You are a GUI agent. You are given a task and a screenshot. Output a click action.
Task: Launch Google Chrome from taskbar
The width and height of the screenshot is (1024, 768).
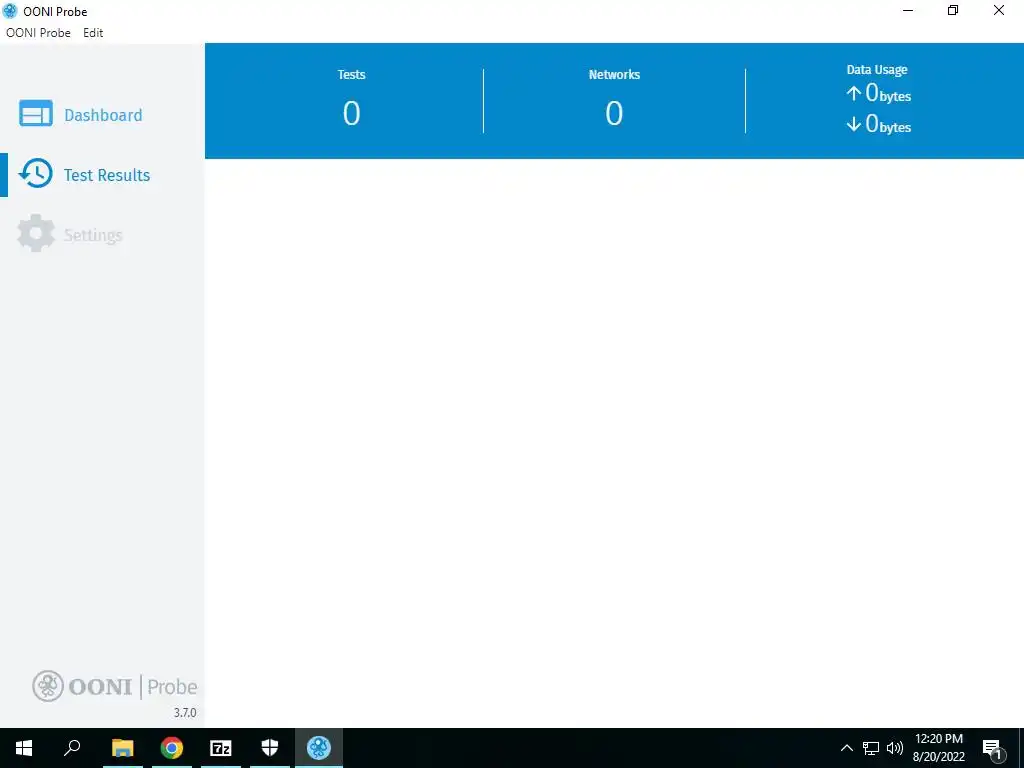[x=172, y=748]
